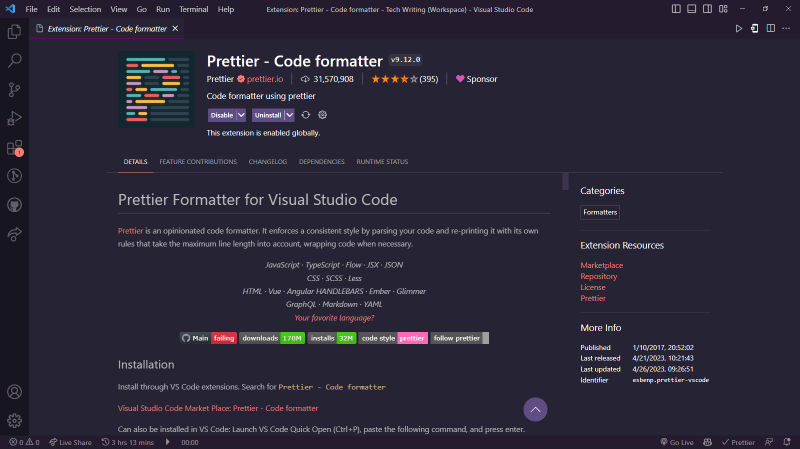The height and width of the screenshot is (449, 800).
Task: Open Visual Studio Code Market Place link
Action: [218, 408]
